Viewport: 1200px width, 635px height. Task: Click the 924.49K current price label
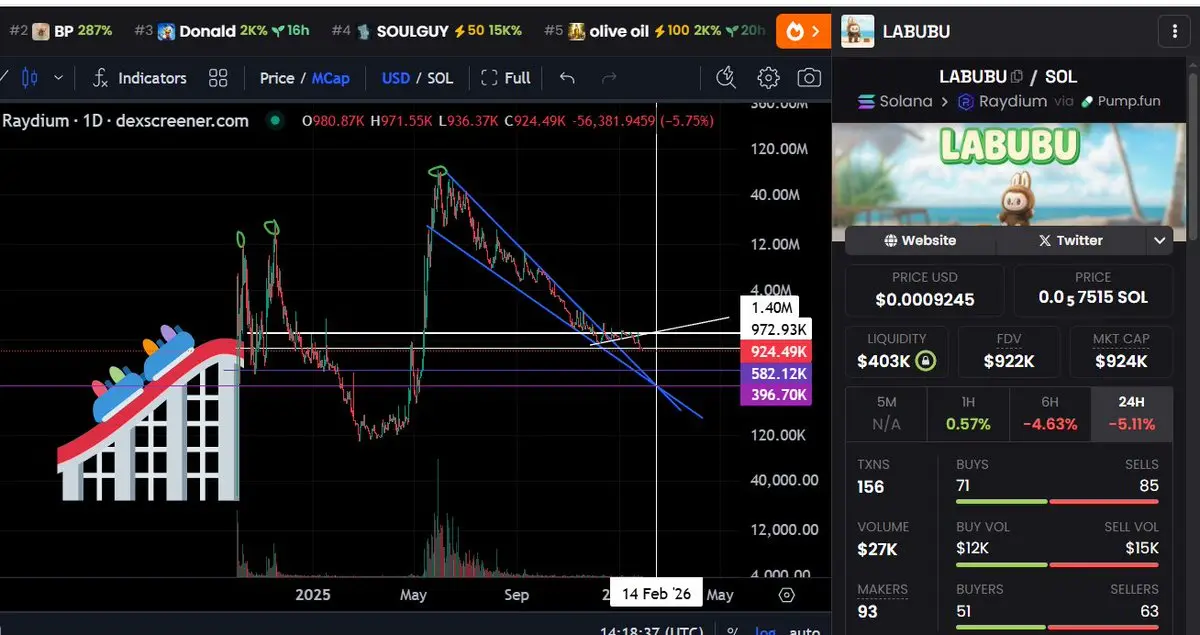[x=776, y=351]
